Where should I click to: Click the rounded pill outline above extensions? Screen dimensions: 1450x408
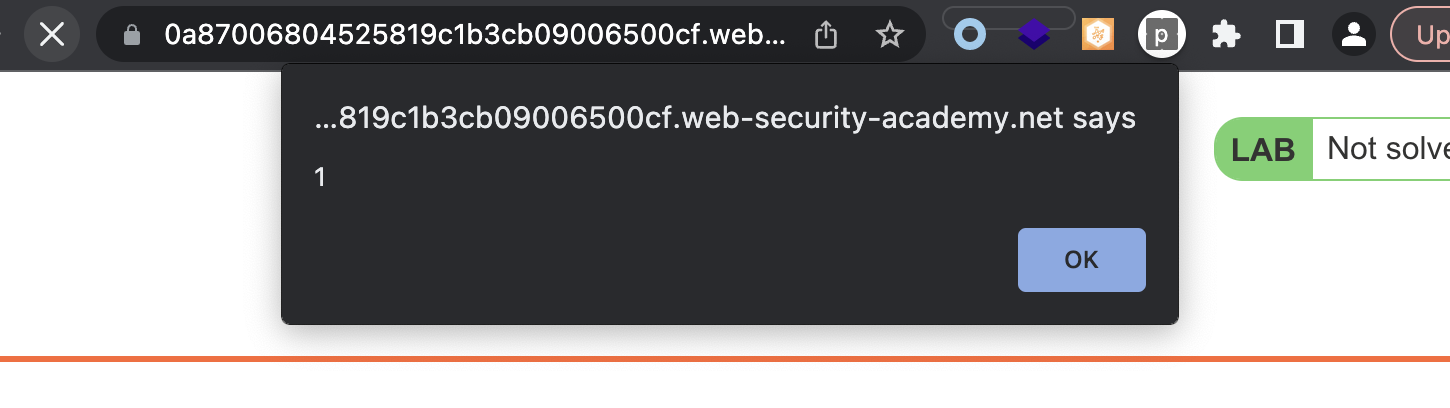(1008, 17)
